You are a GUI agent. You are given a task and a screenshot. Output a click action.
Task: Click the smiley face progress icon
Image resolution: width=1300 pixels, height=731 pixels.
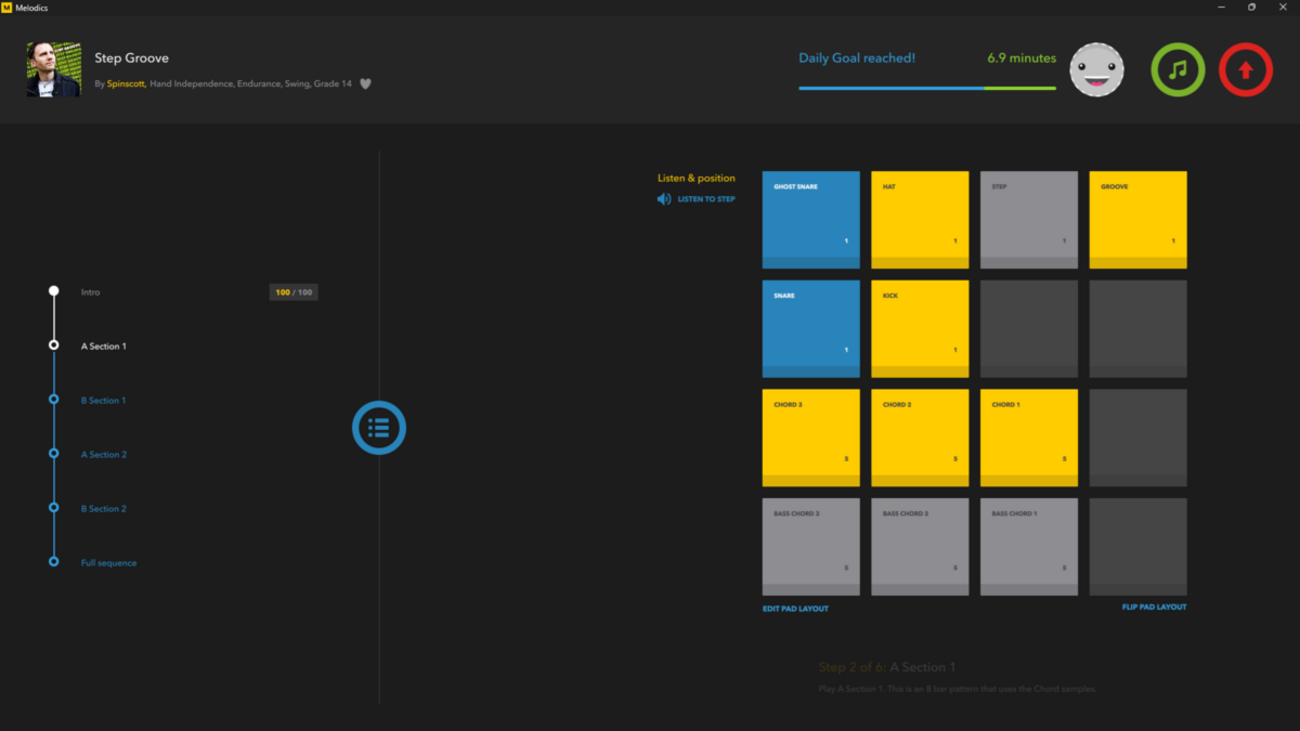(1096, 70)
